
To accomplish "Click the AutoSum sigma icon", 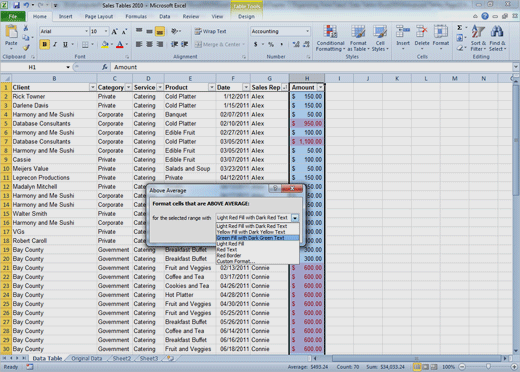I will coord(460,28).
